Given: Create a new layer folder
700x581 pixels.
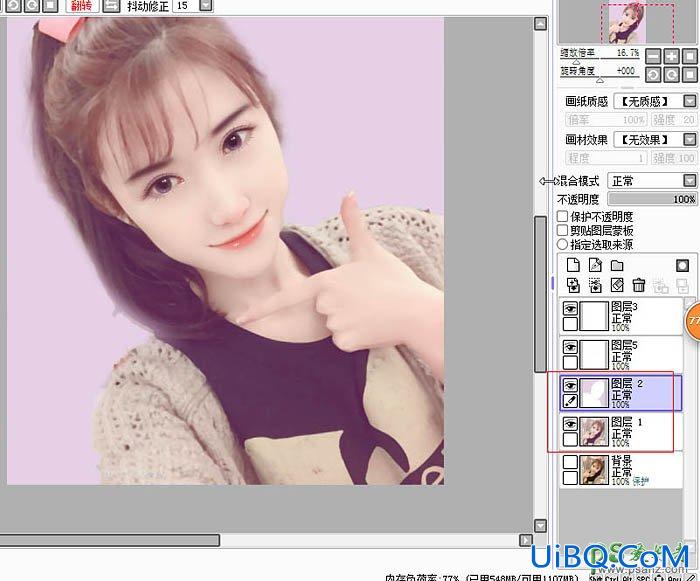Looking at the screenshot, I should pos(617,266).
